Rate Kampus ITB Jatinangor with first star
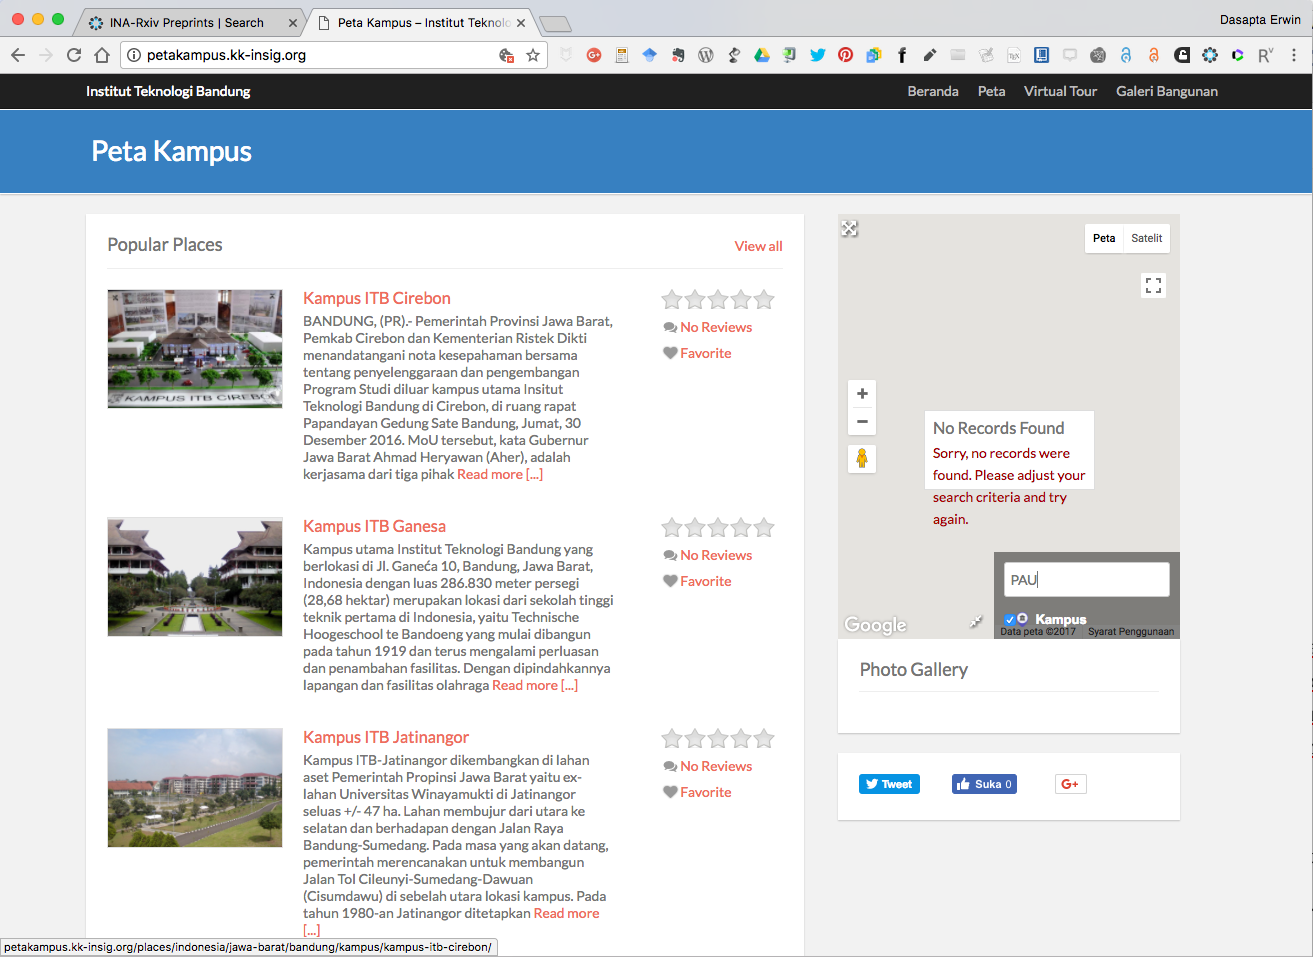Viewport: 1313px width, 957px height. (672, 738)
